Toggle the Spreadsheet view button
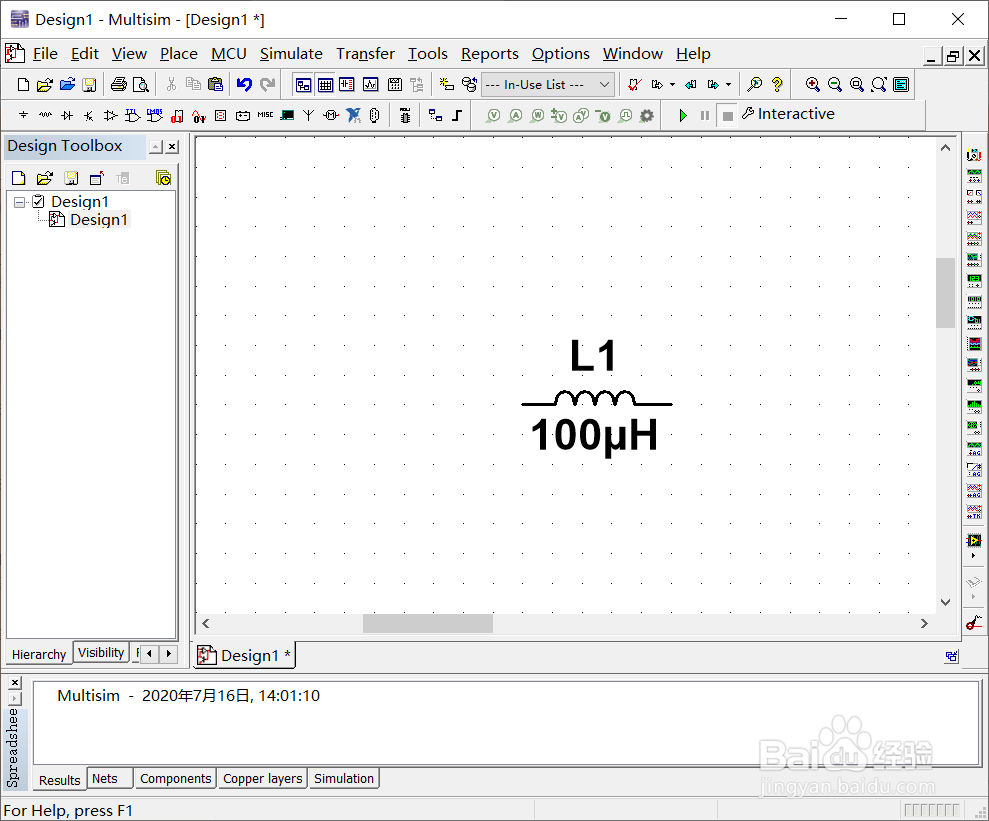 coord(325,84)
